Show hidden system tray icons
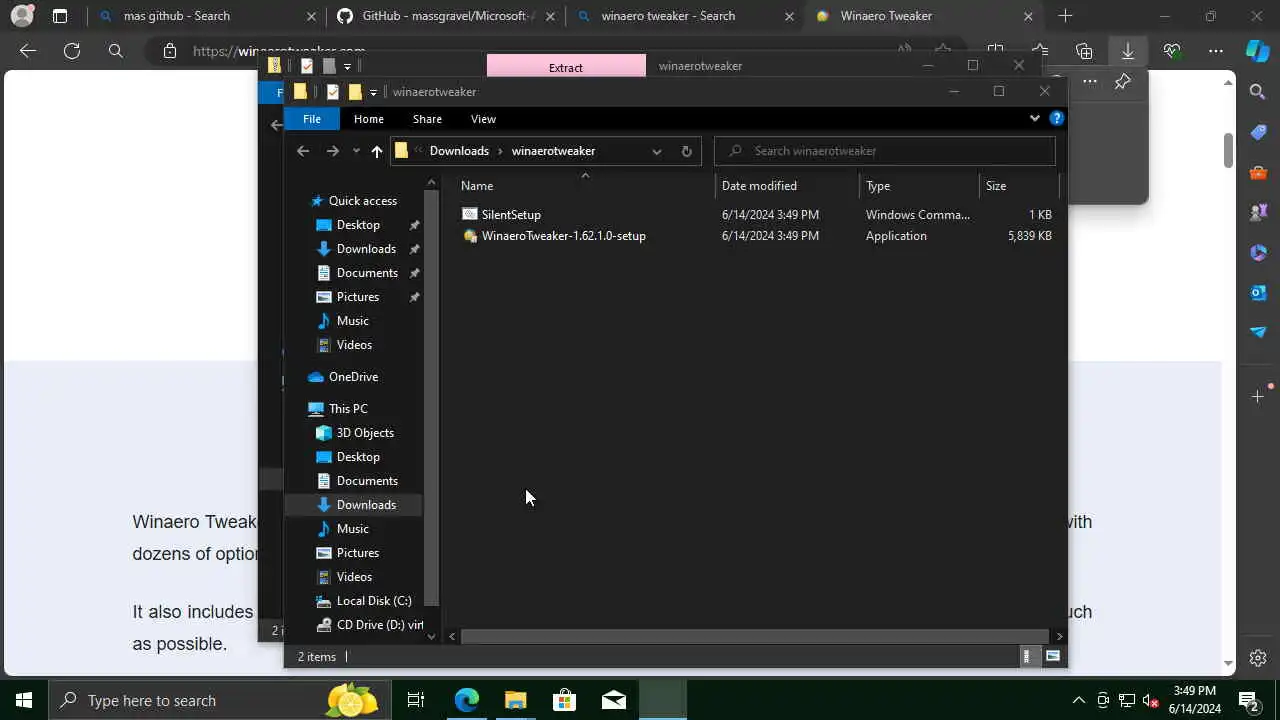 pos(1078,700)
